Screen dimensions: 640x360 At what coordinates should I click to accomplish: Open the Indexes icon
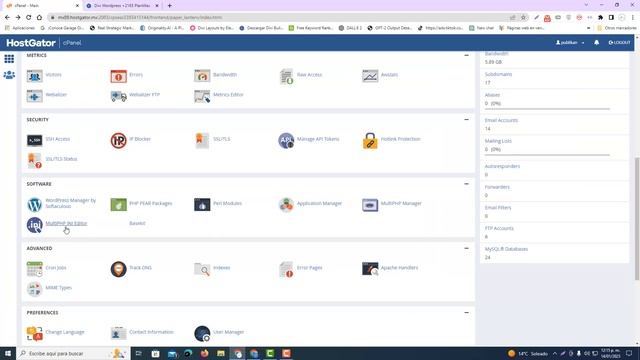(x=202, y=269)
